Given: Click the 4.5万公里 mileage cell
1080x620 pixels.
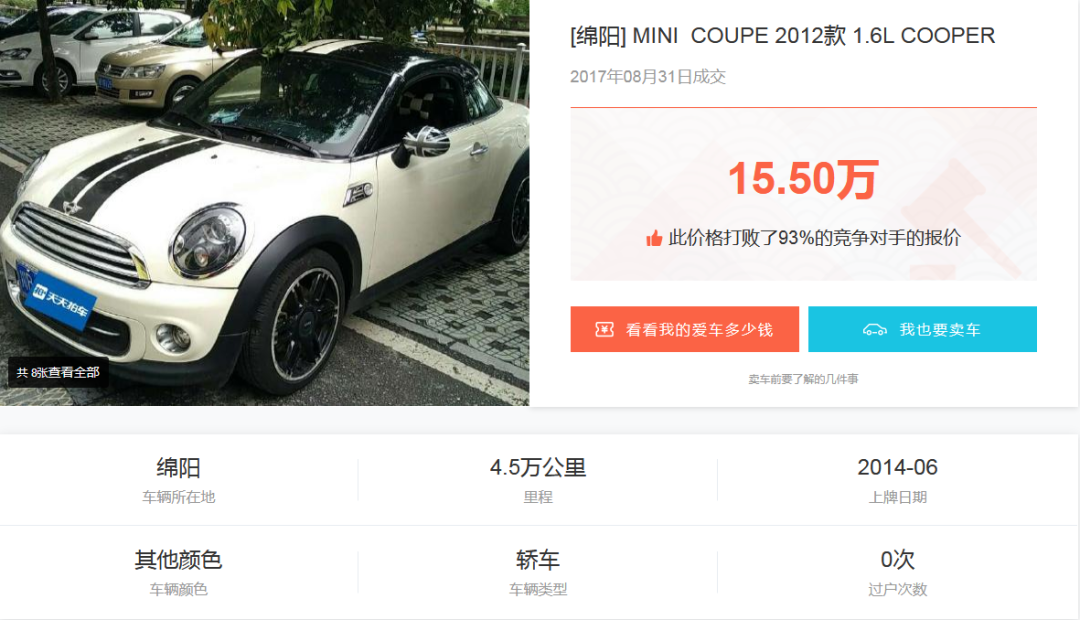Looking at the screenshot, I should pos(537,479).
